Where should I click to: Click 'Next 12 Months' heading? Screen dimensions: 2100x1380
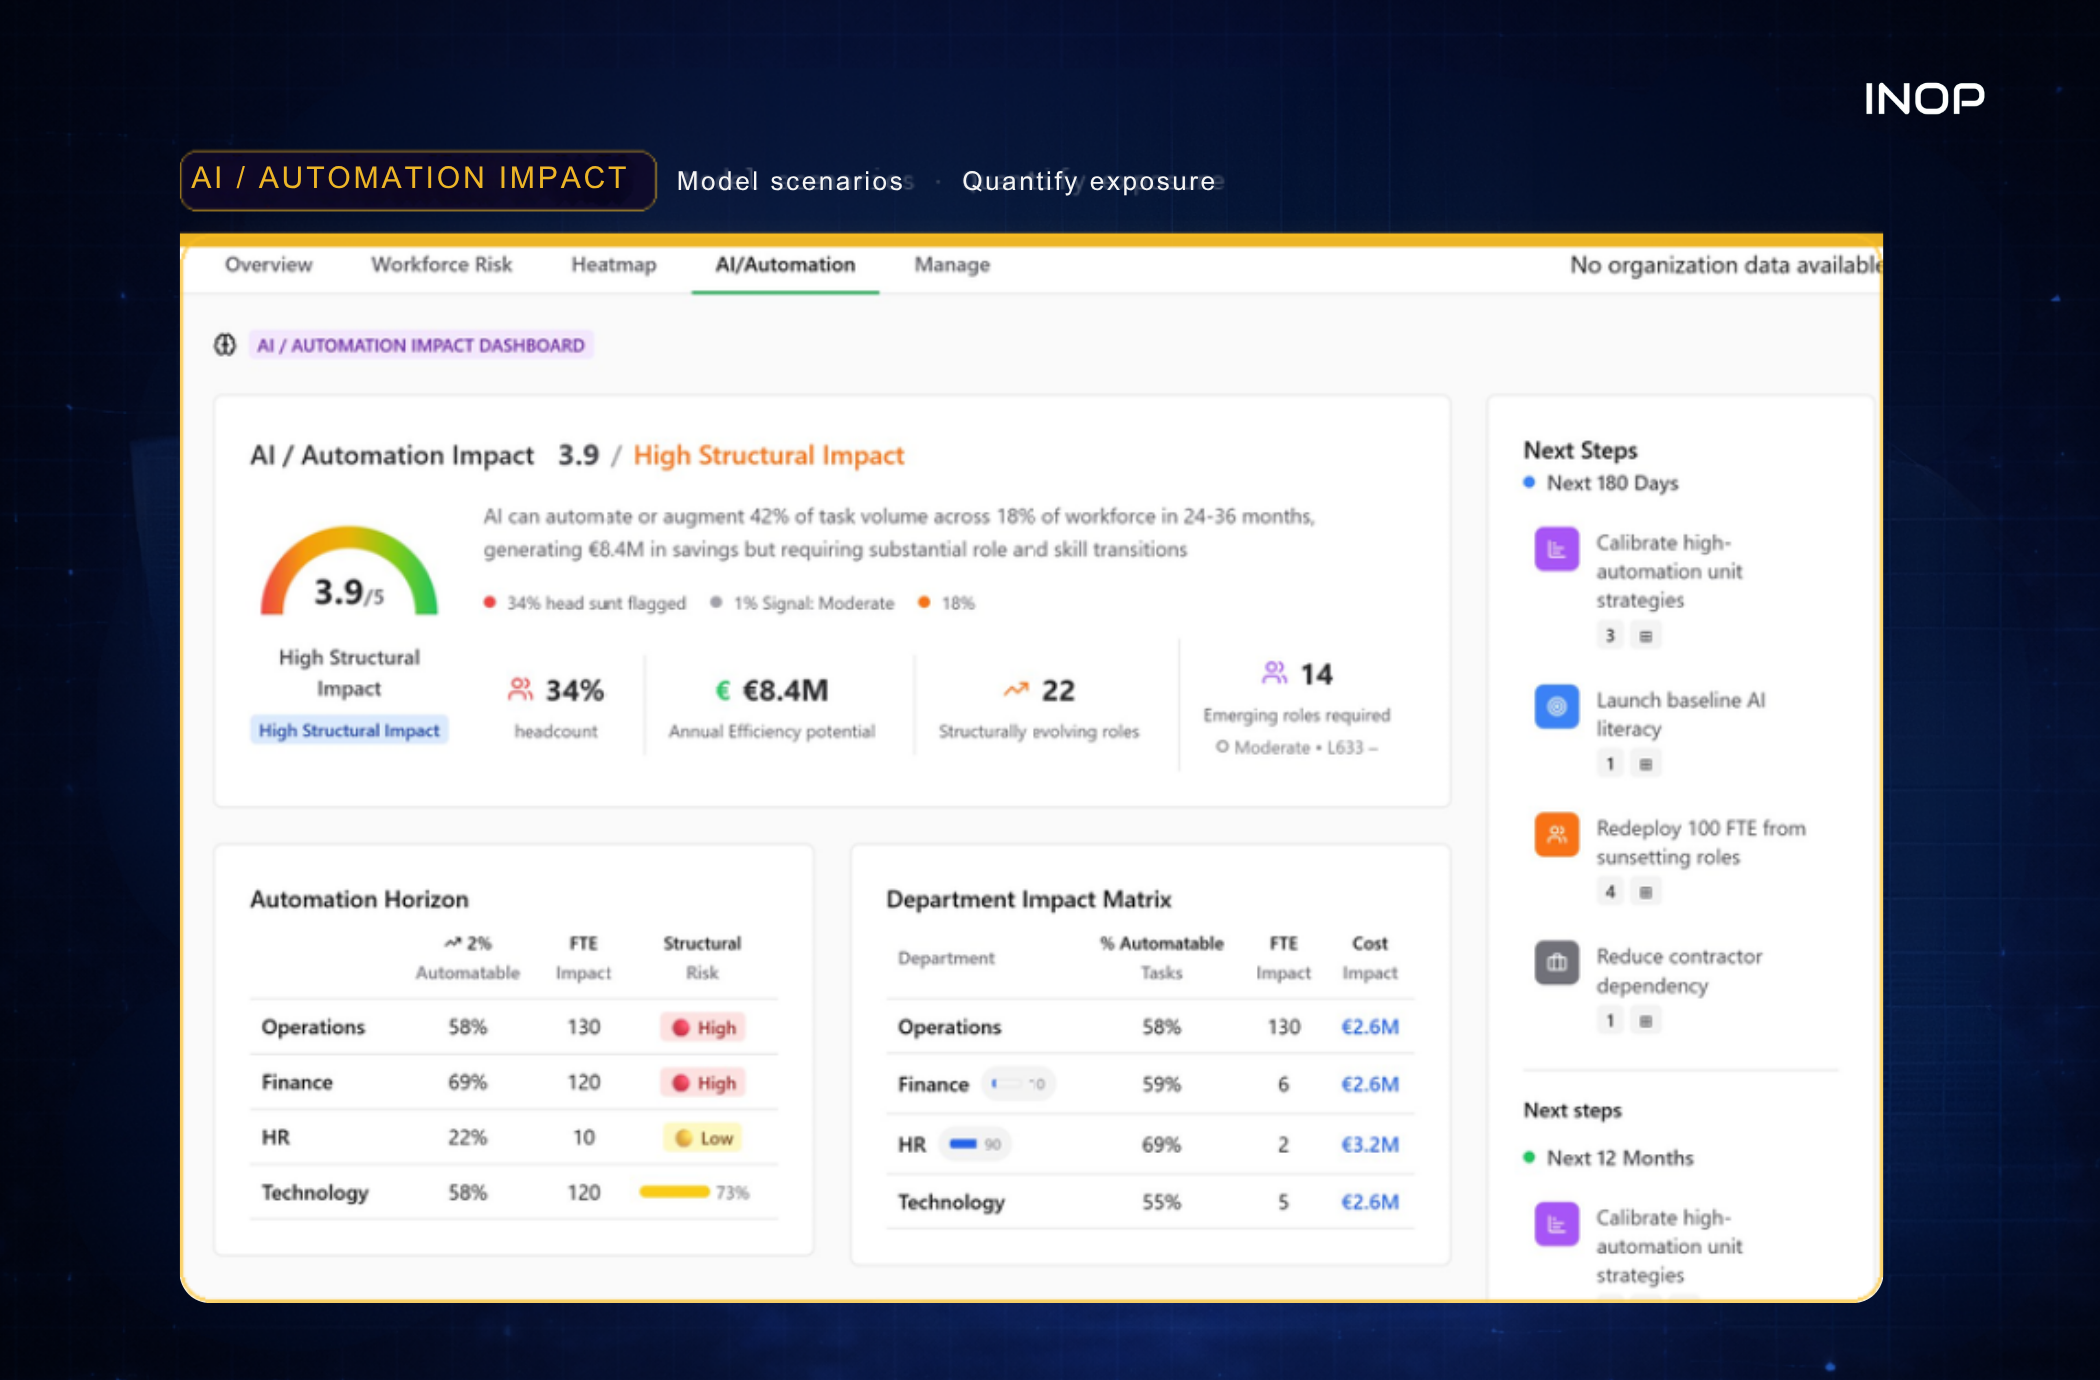(x=1620, y=1158)
